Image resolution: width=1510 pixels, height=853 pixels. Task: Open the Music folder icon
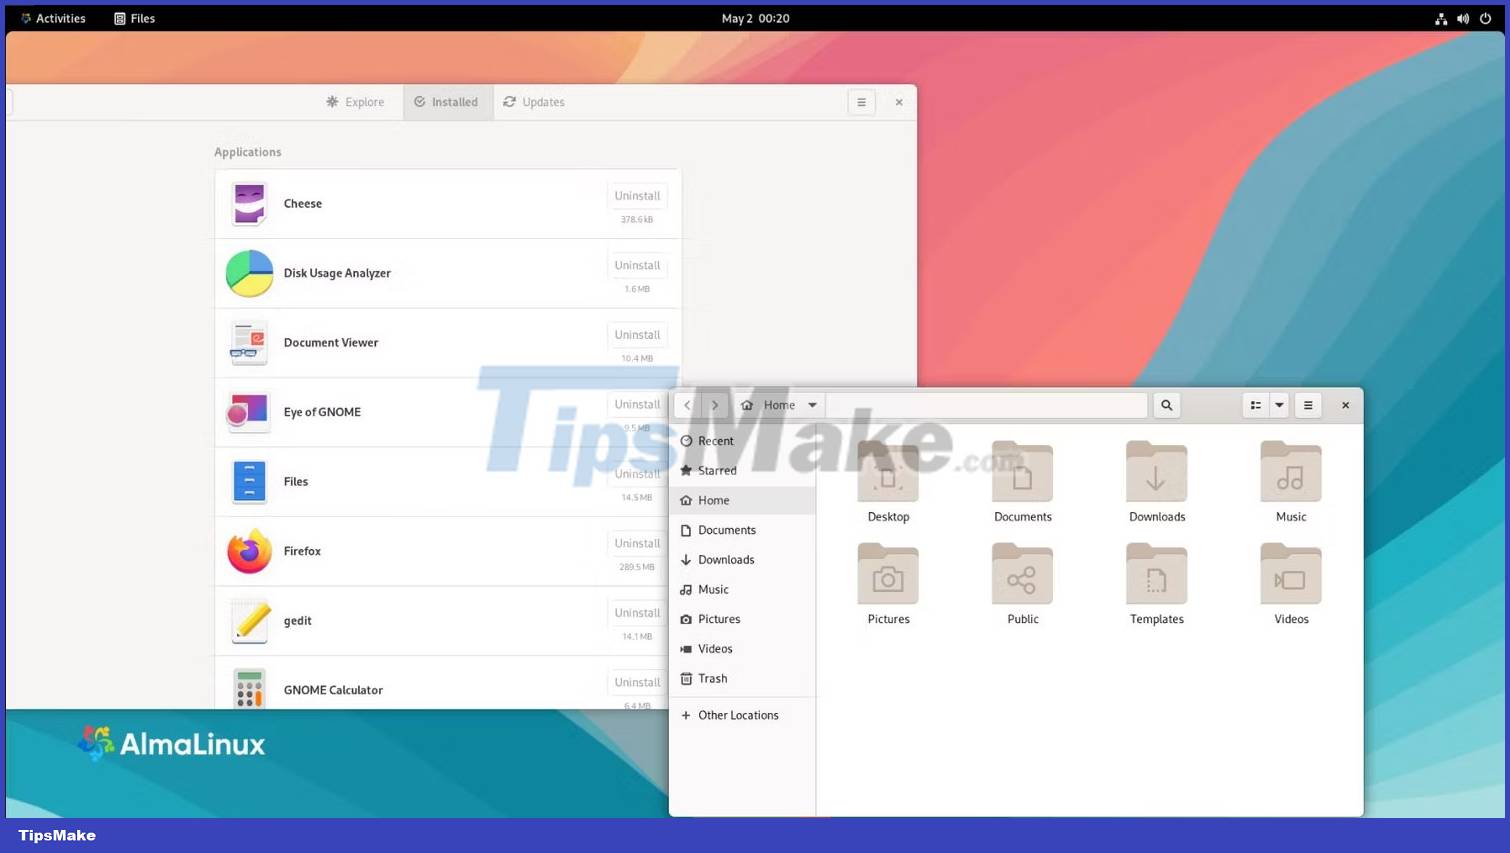click(x=1290, y=473)
